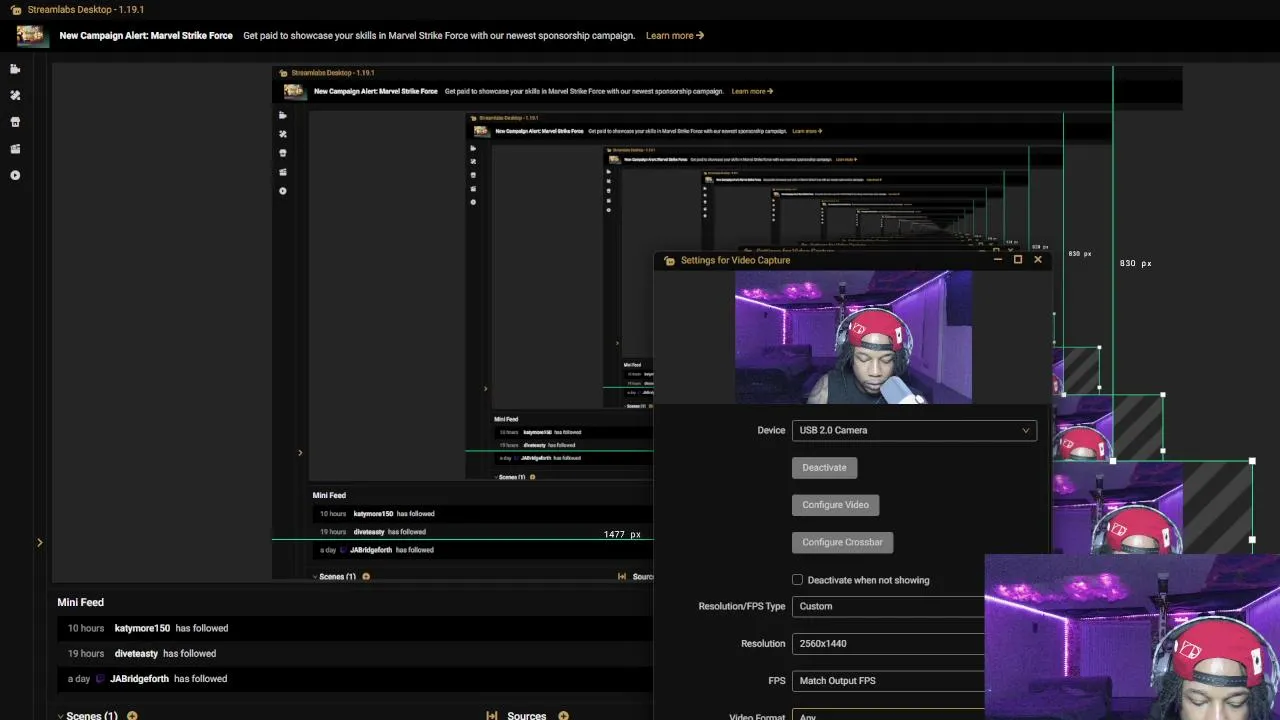Image resolution: width=1280 pixels, height=720 pixels.
Task: Open the App Store icon in main left sidebar
Action: point(15,122)
